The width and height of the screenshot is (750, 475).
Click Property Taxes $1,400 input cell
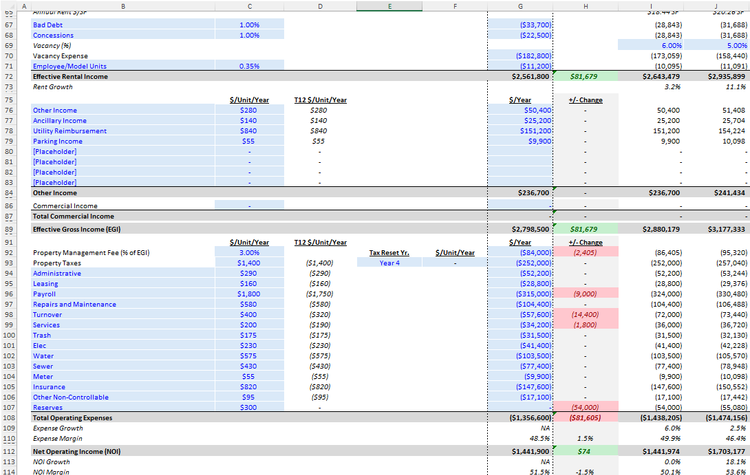pyautogui.click(x=249, y=263)
